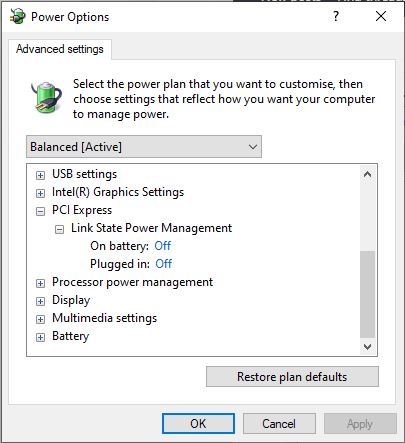Change the Plugged in Off value
This screenshot has height=443, width=405.
[164, 264]
